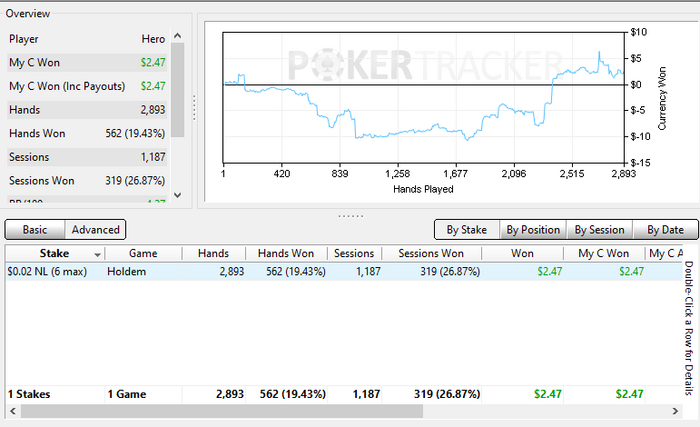Sort by the Won column header

[x=522, y=253]
